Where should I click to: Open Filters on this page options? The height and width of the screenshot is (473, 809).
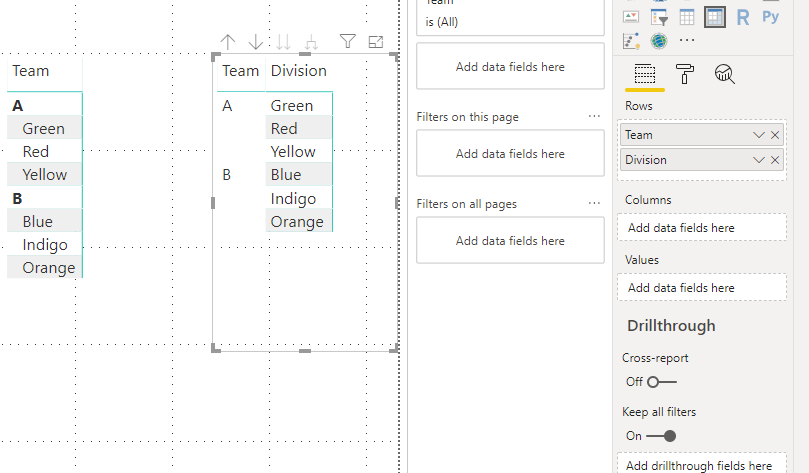(x=594, y=117)
